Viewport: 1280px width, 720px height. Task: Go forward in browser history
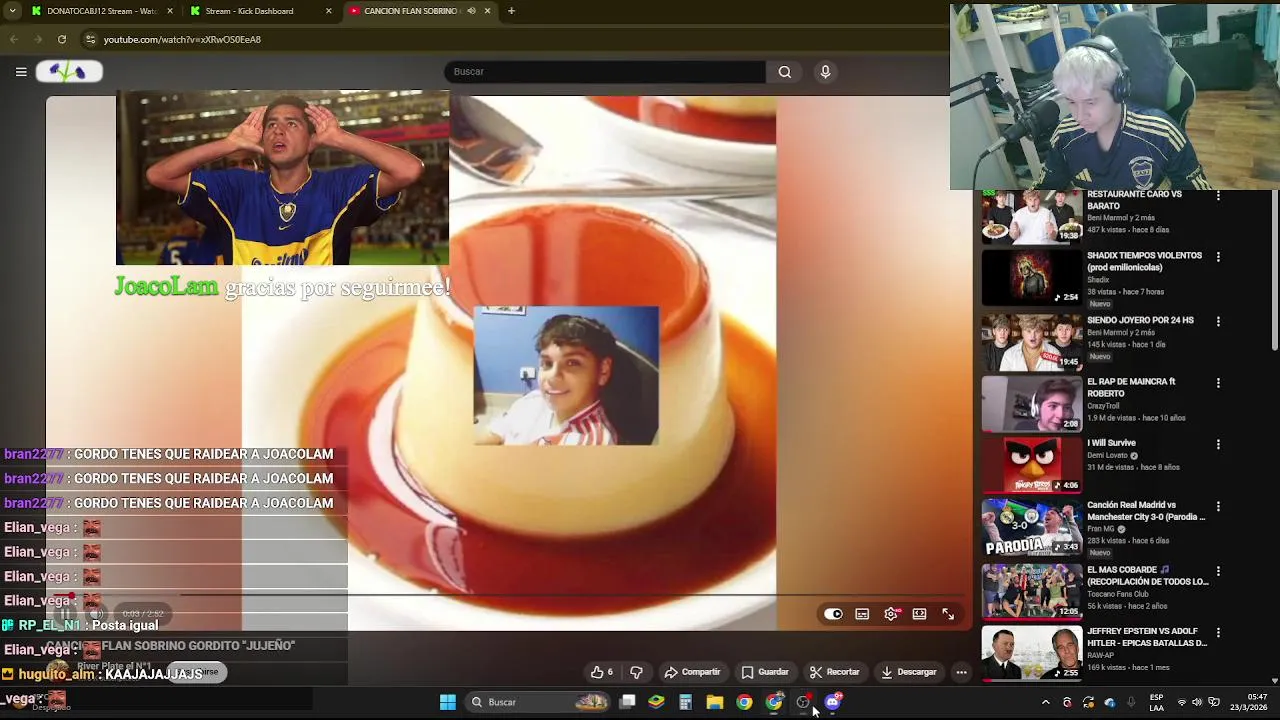click(38, 39)
